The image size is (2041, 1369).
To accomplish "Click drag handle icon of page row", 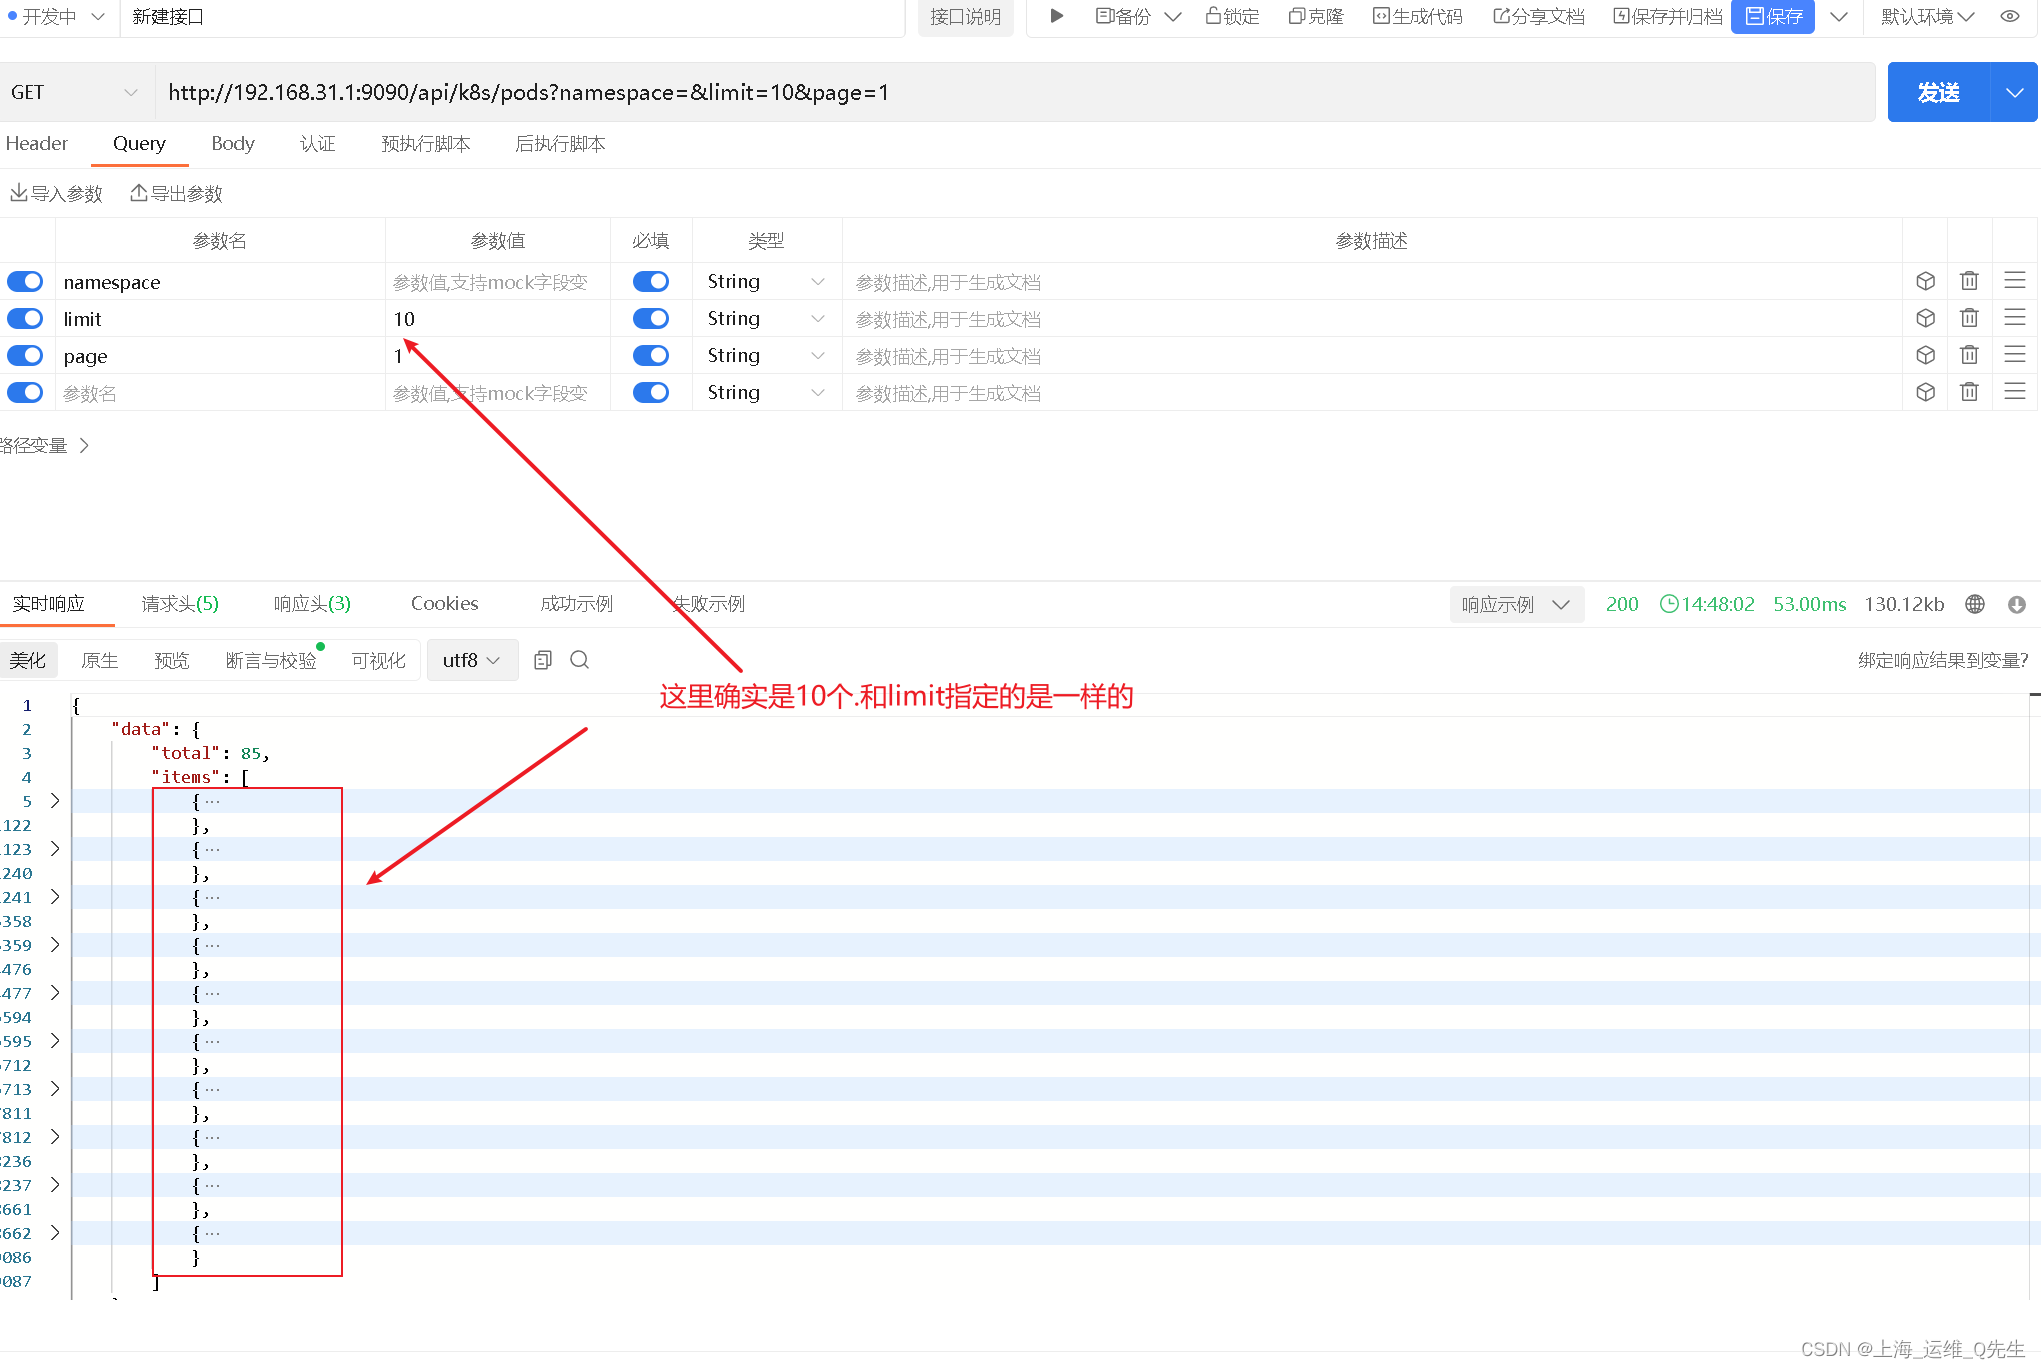I will click(2015, 356).
